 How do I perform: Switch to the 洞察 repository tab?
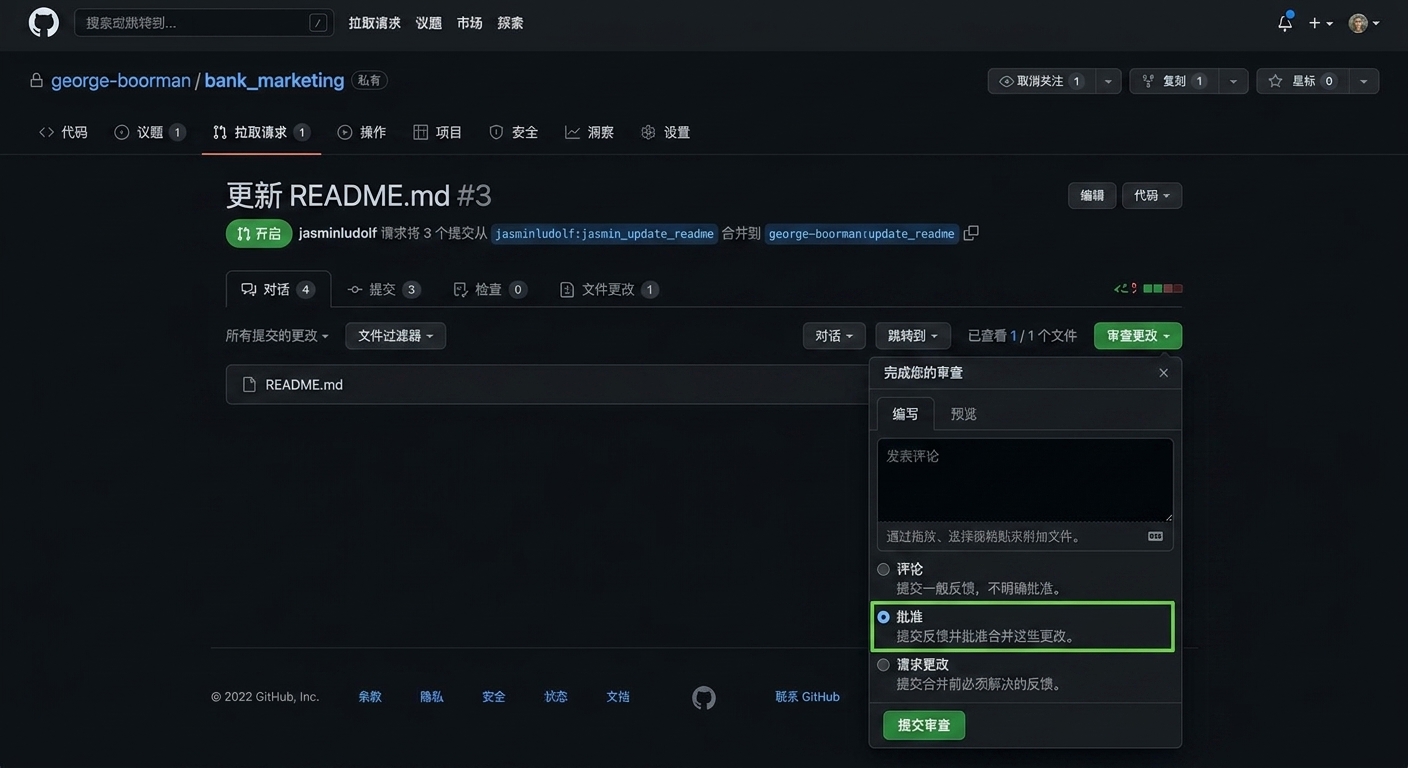pos(589,132)
